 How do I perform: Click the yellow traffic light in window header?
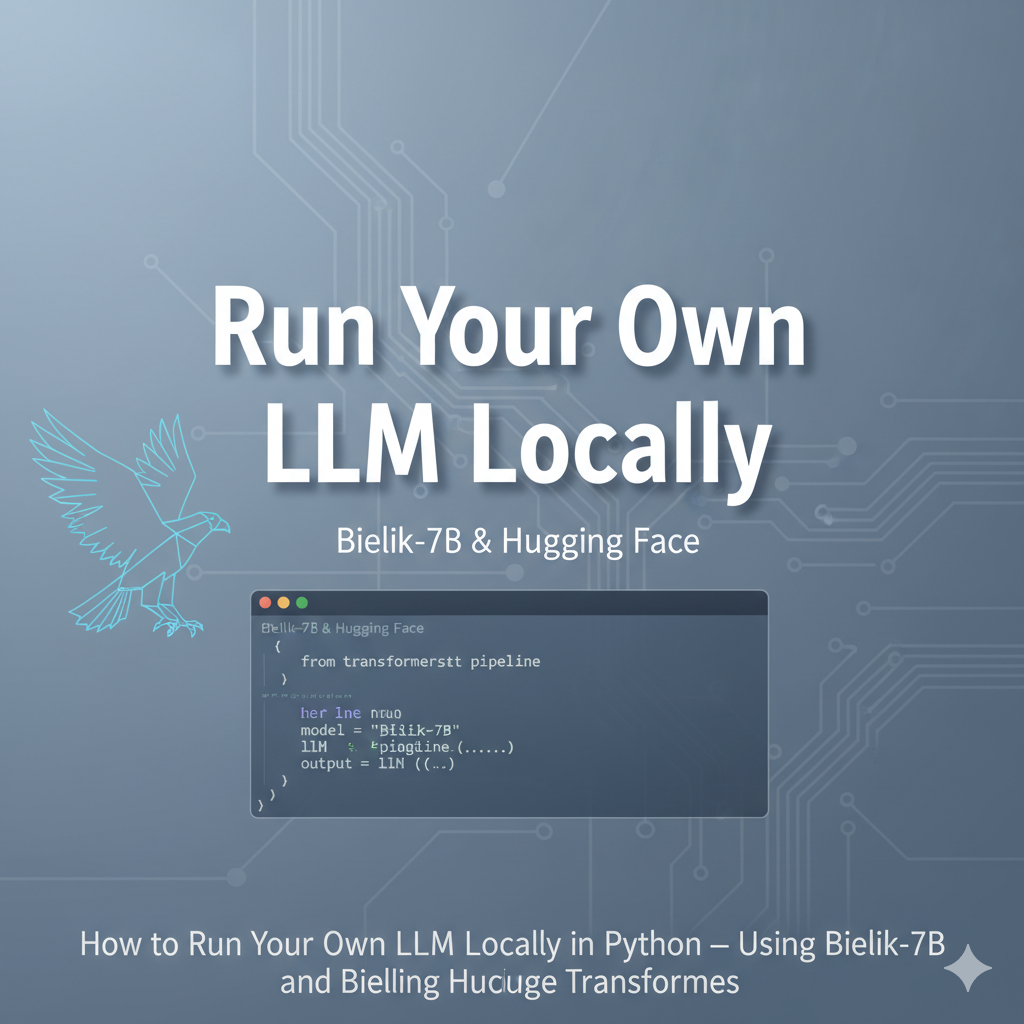(x=283, y=601)
